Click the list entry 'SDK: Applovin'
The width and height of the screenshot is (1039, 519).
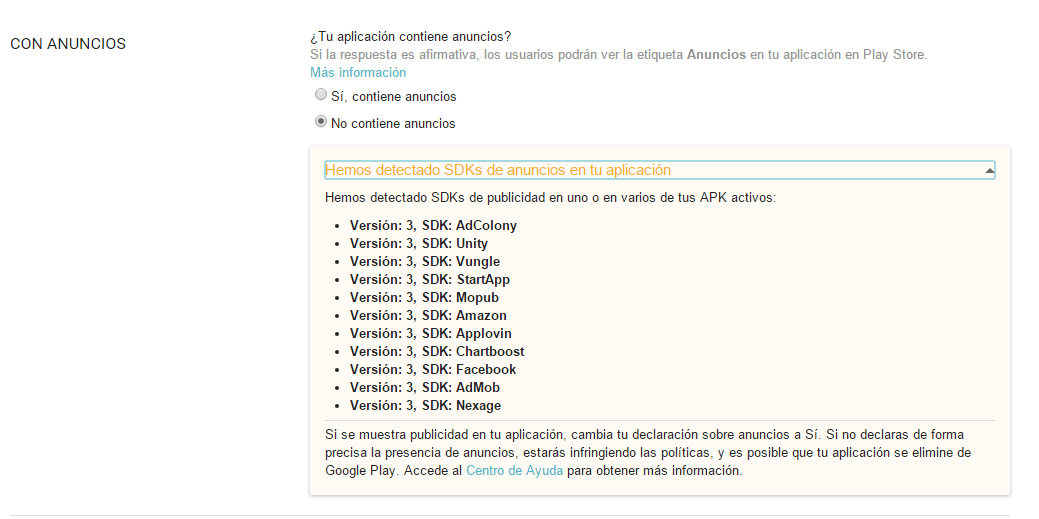pos(431,333)
